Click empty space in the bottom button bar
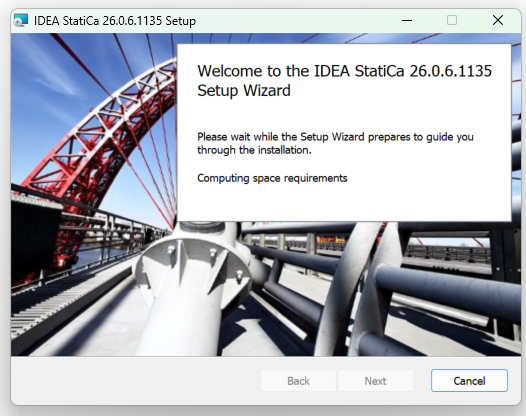This screenshot has height=416, width=526. [x=134, y=381]
